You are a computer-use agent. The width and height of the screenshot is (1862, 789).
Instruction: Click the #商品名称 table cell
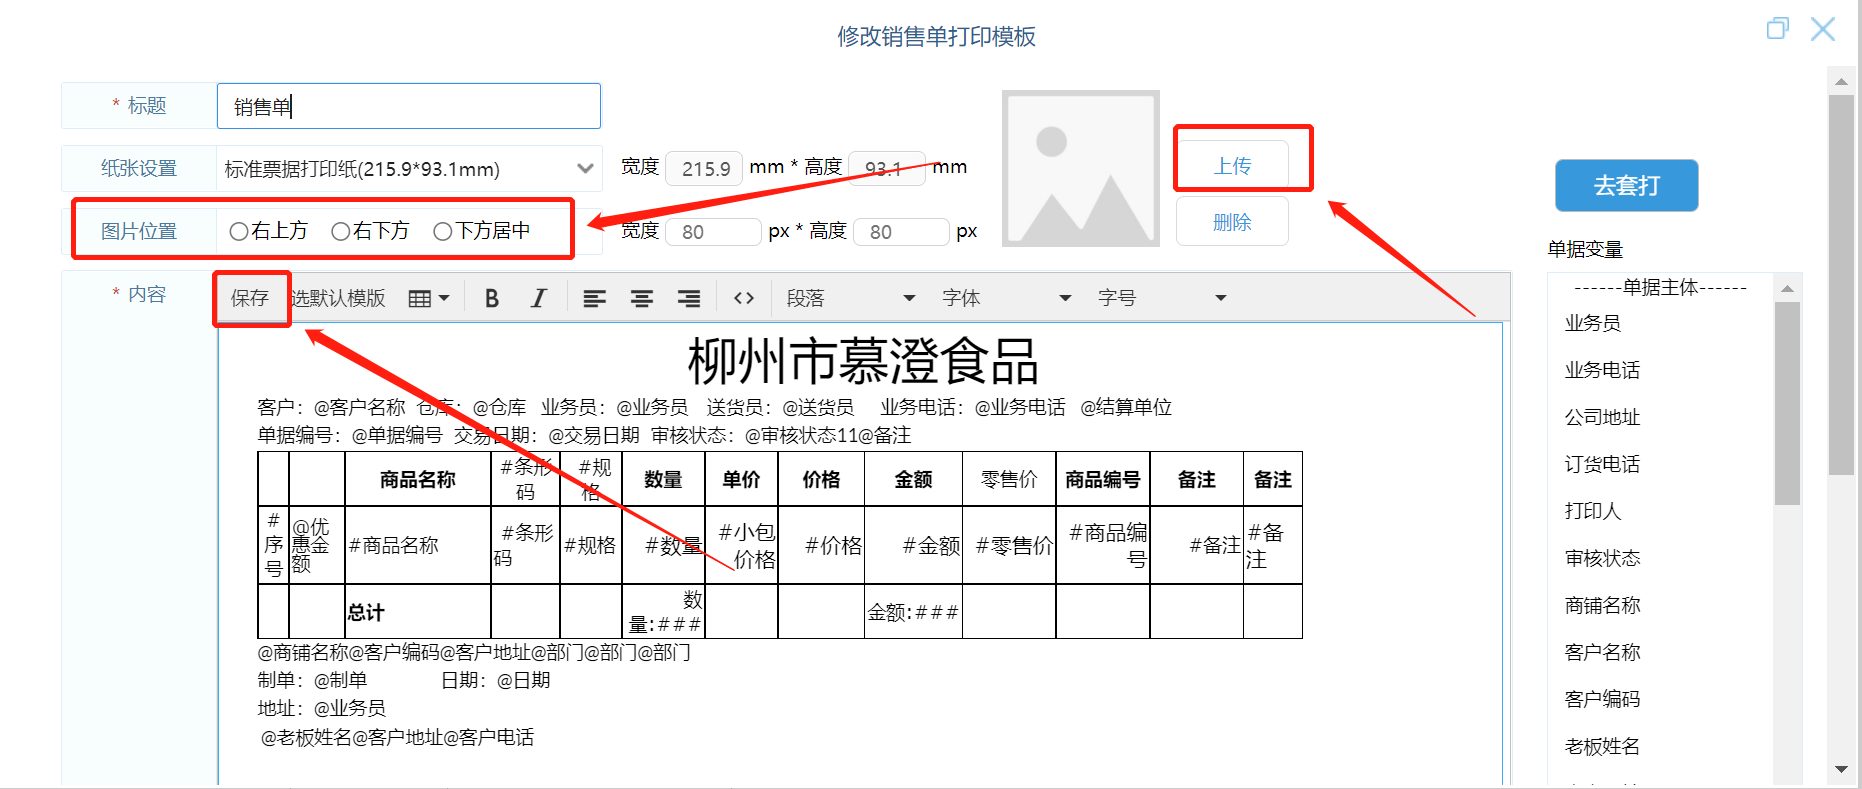click(x=418, y=546)
